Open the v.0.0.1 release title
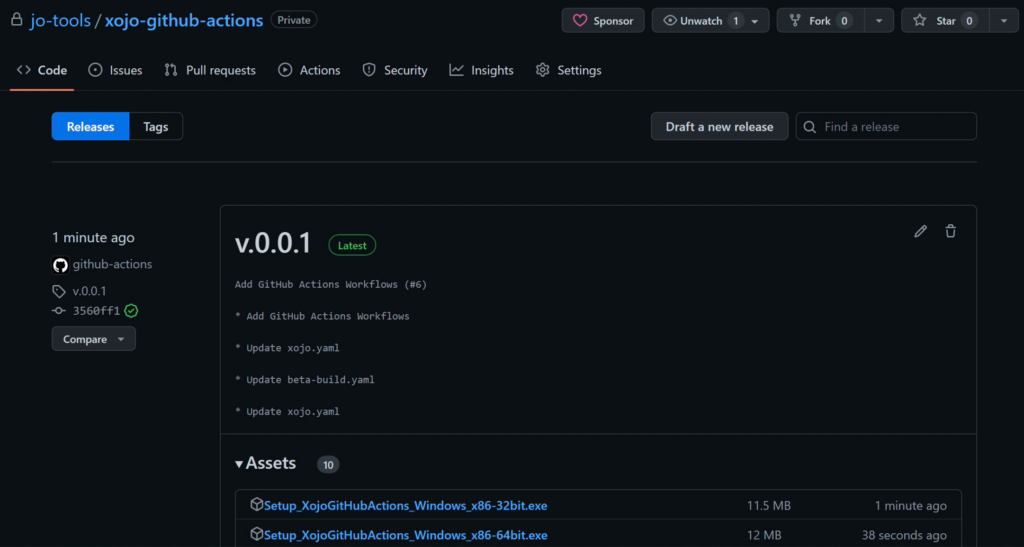 (273, 243)
